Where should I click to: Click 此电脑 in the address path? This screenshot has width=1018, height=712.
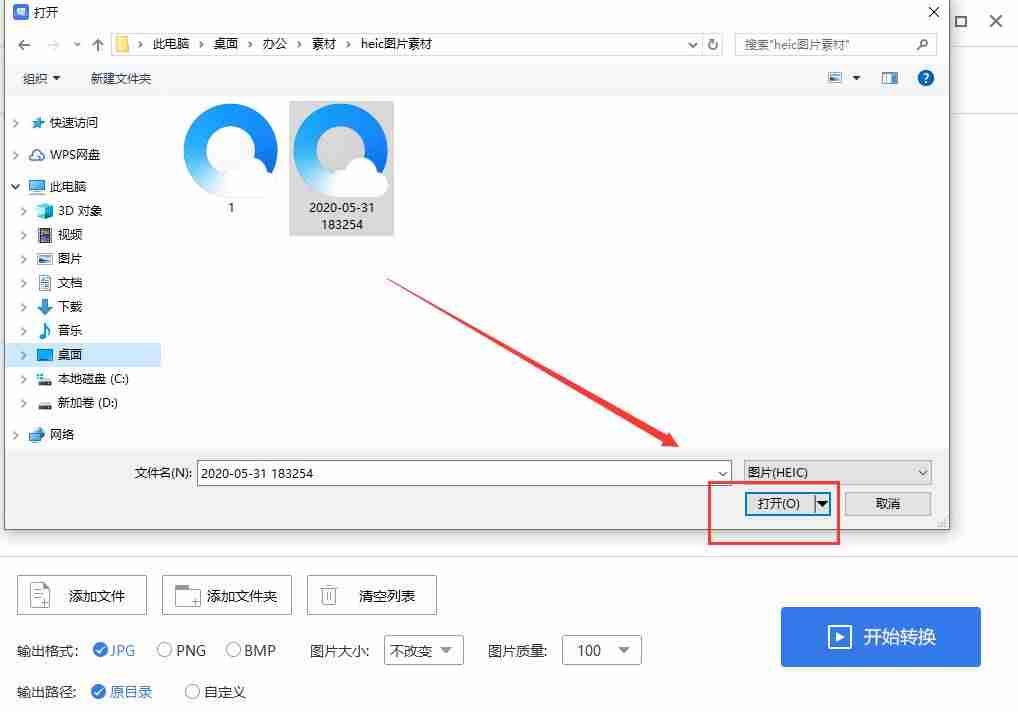(171, 44)
